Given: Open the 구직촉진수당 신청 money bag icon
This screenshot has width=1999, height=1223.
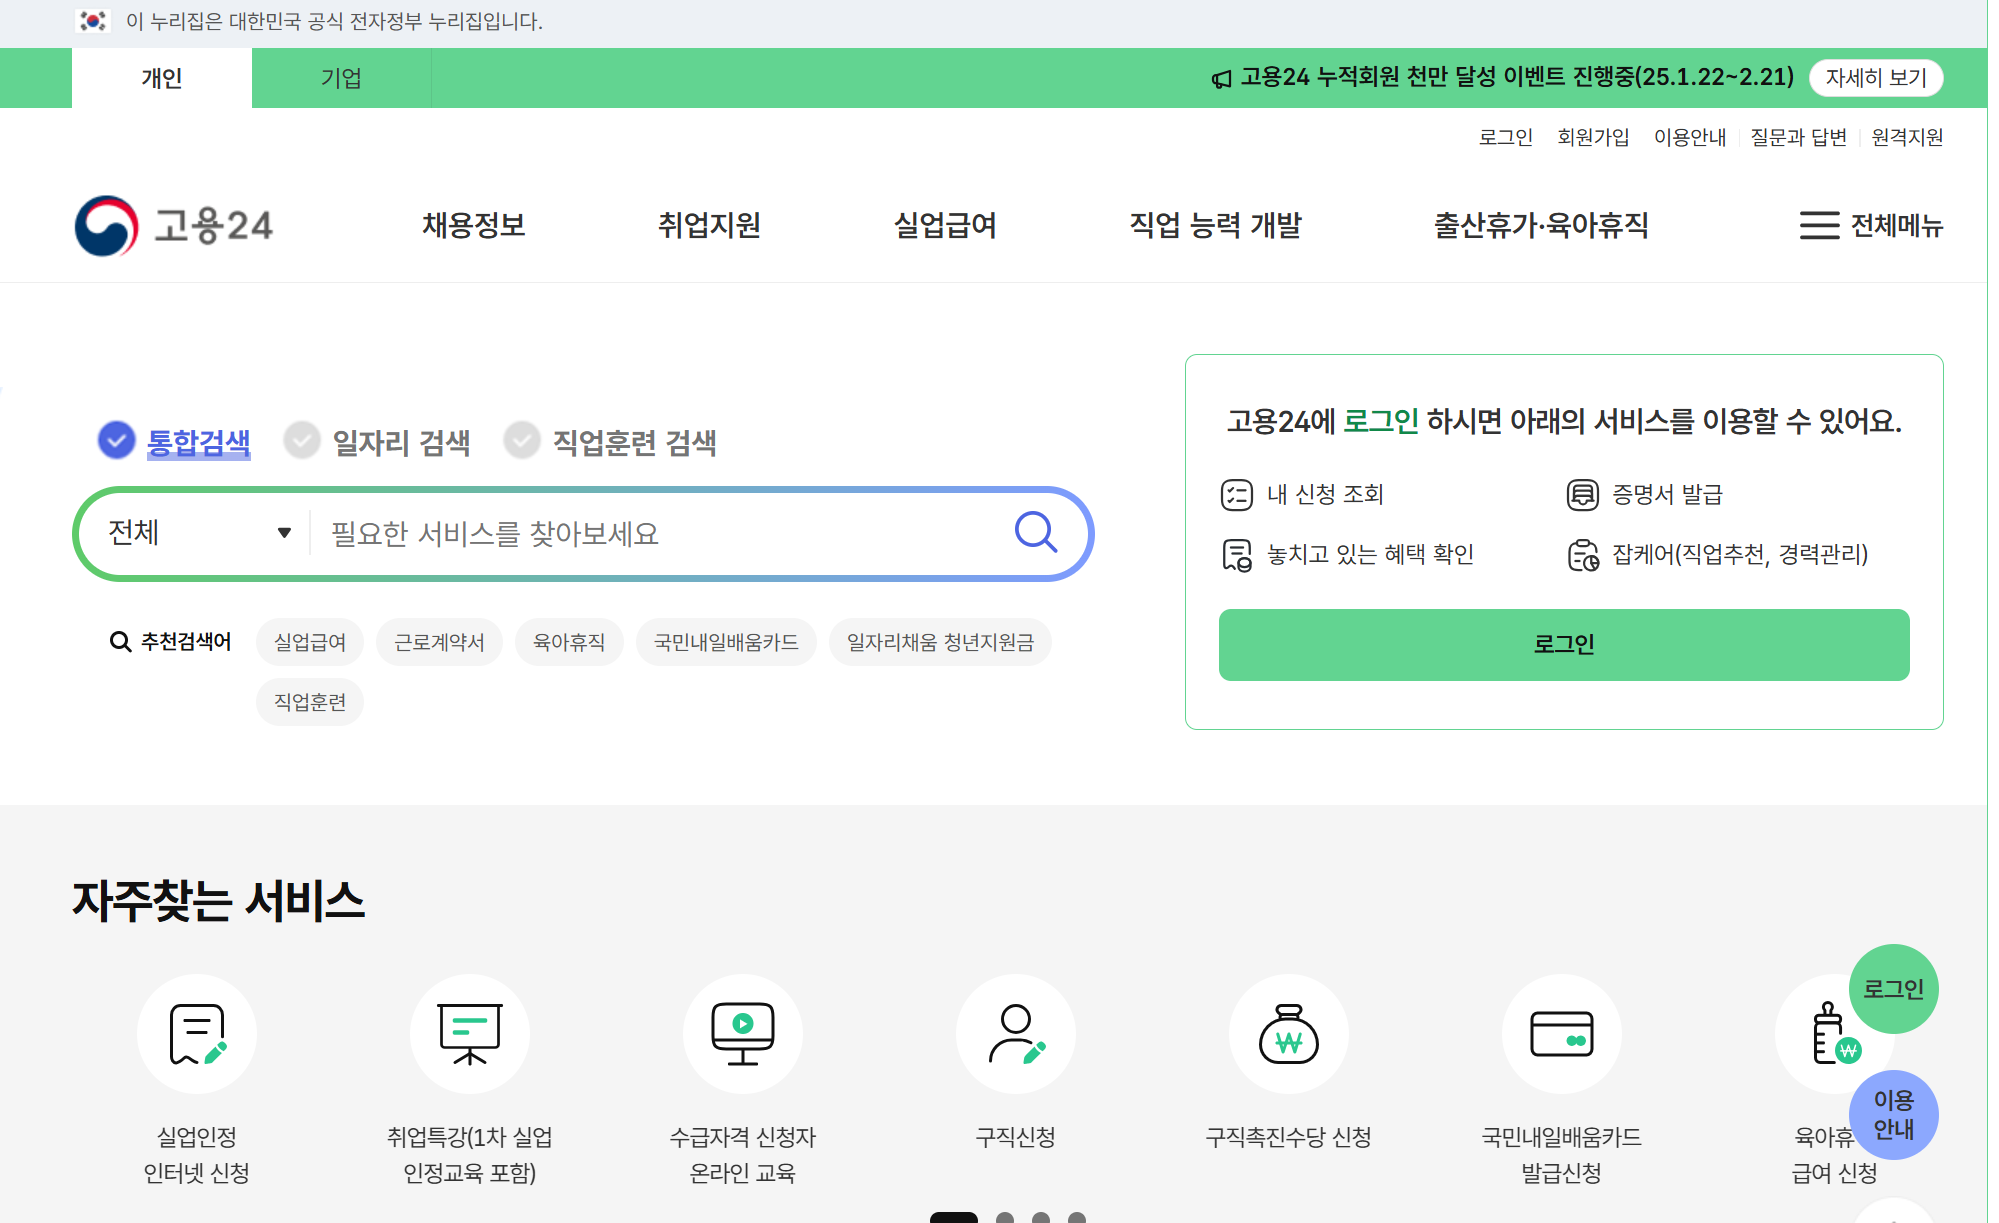Looking at the screenshot, I should [x=1288, y=1034].
